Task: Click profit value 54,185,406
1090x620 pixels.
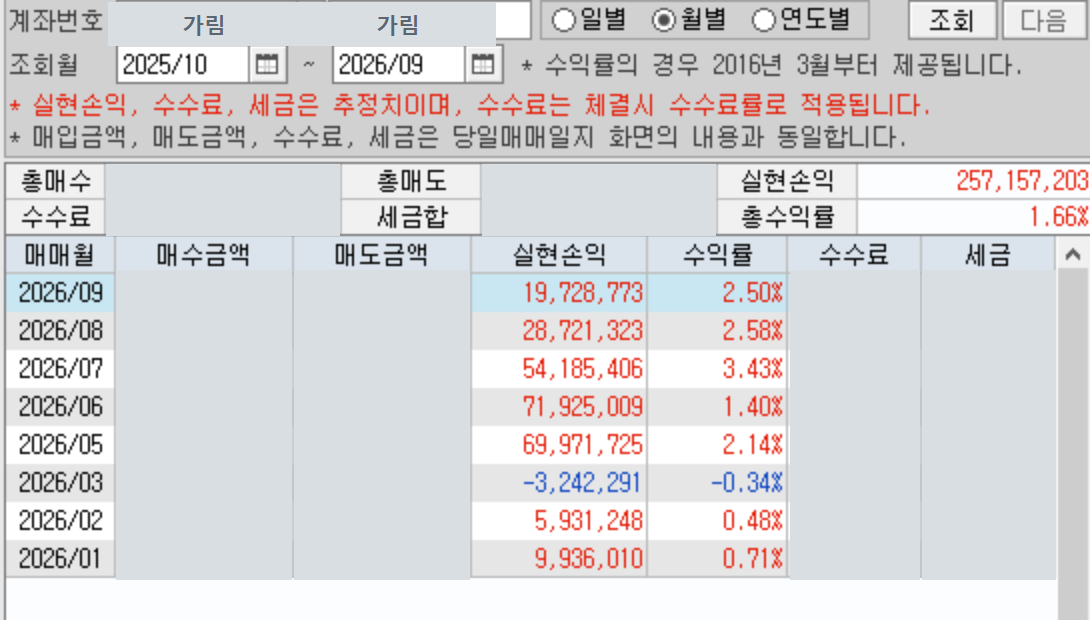Action: pos(583,368)
